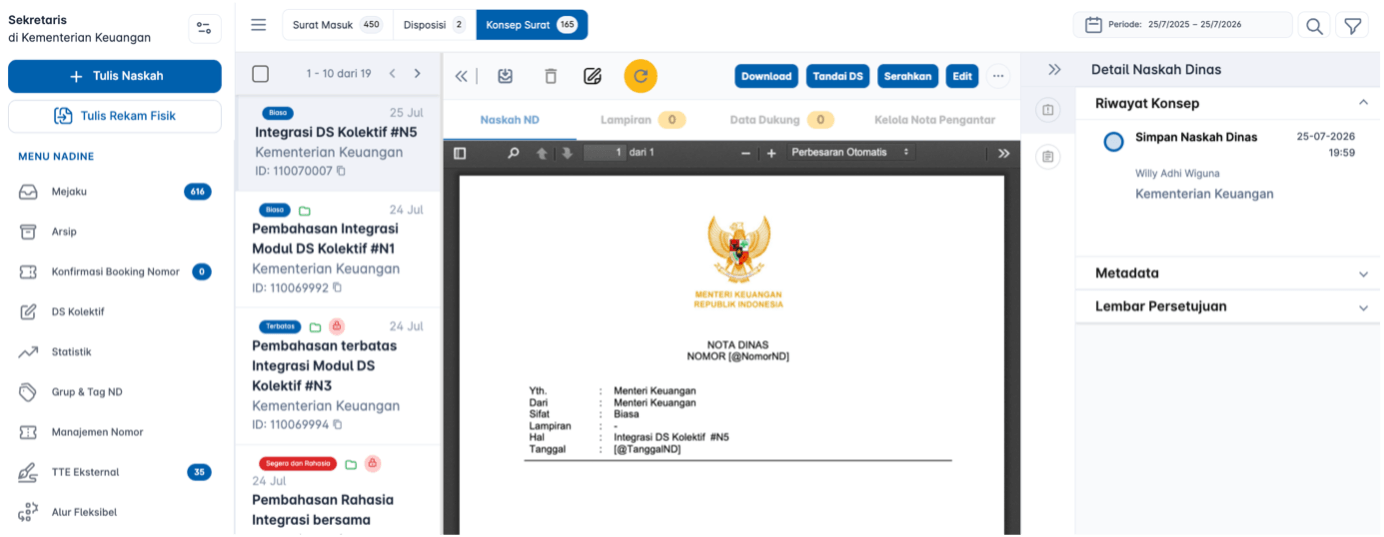Screen dimensions: 1384x537
Task: Open Pembahasan Integrasi Modul DS Kolektif #N1
Action: tap(338, 249)
